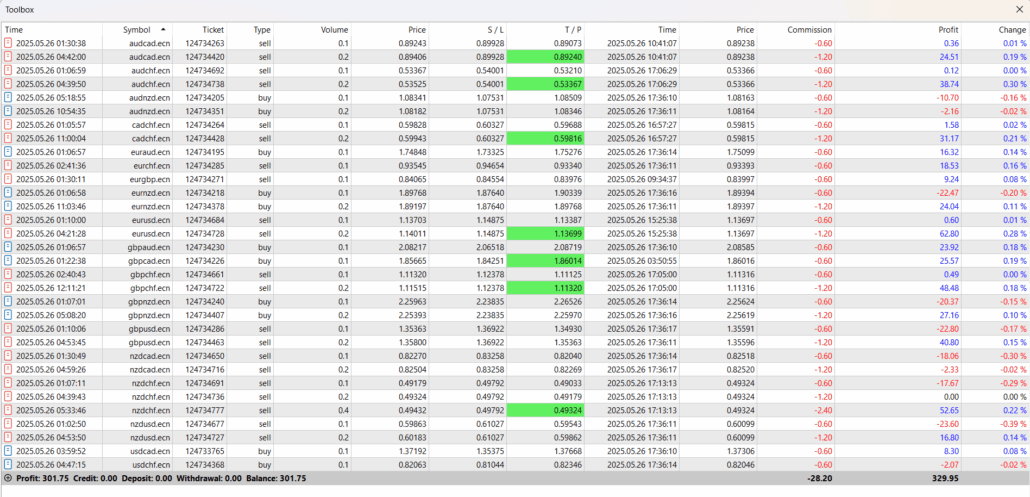Select the order icon beside 2025.05.26 04:42:00

click(x=8, y=57)
